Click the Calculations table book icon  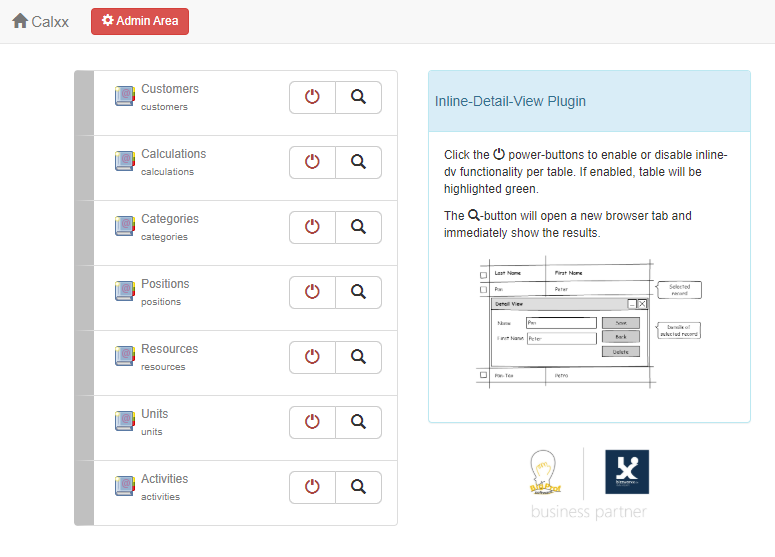(125, 161)
